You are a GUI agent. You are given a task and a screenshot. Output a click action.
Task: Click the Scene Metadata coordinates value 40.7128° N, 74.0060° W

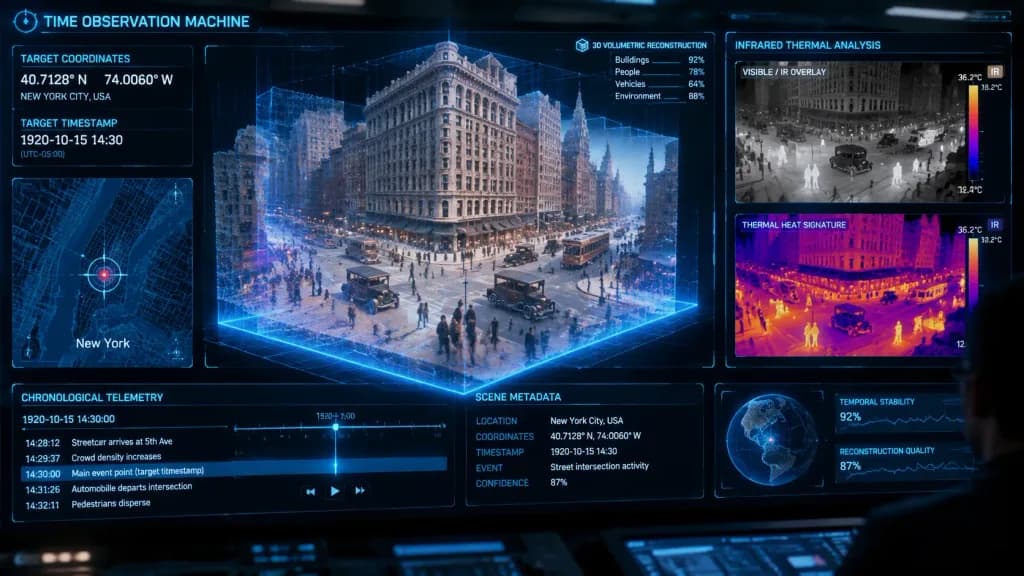596,436
